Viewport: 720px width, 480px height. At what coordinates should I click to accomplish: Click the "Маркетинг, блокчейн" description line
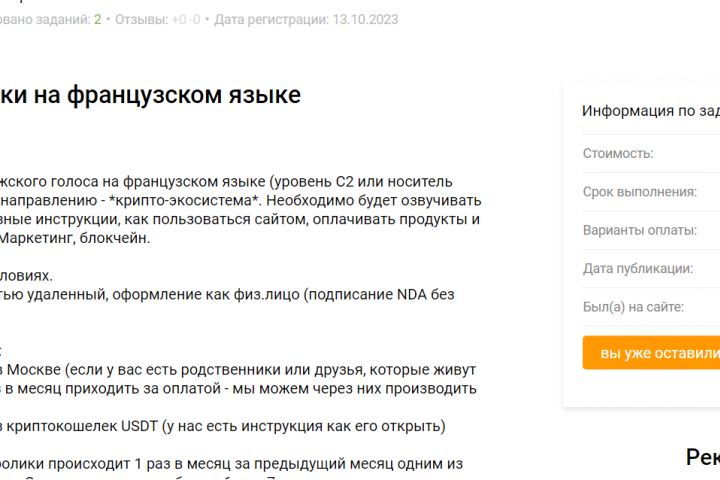[75, 239]
